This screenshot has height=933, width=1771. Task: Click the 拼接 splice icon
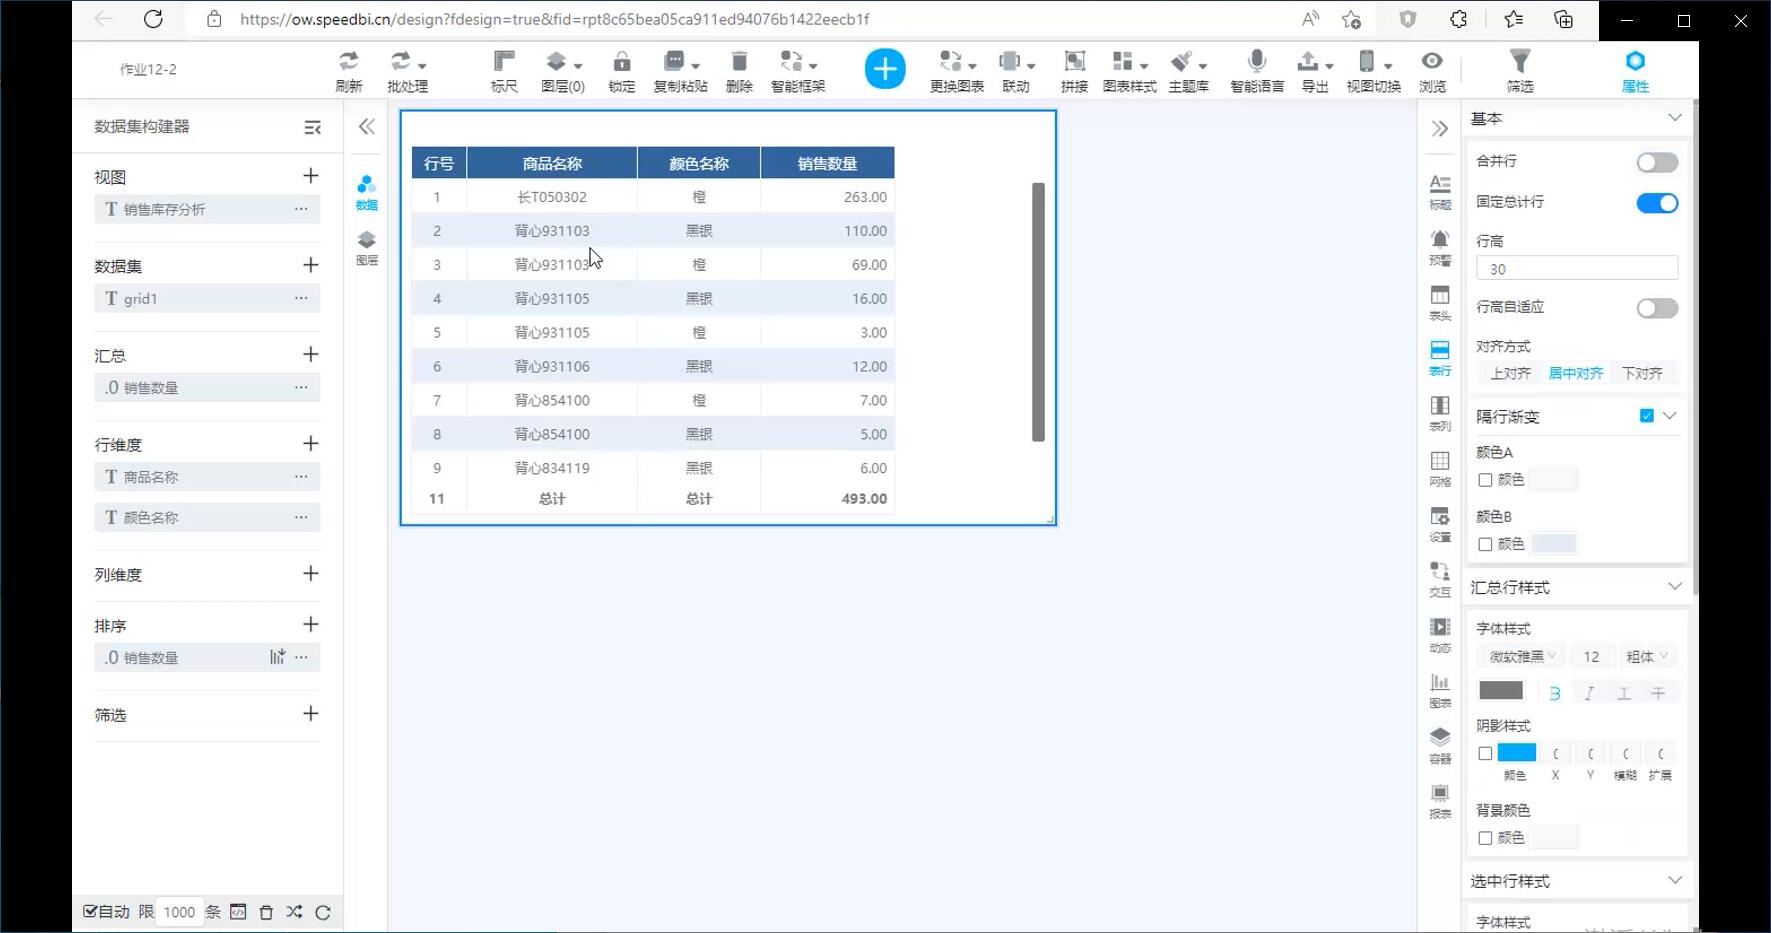pyautogui.click(x=1074, y=62)
